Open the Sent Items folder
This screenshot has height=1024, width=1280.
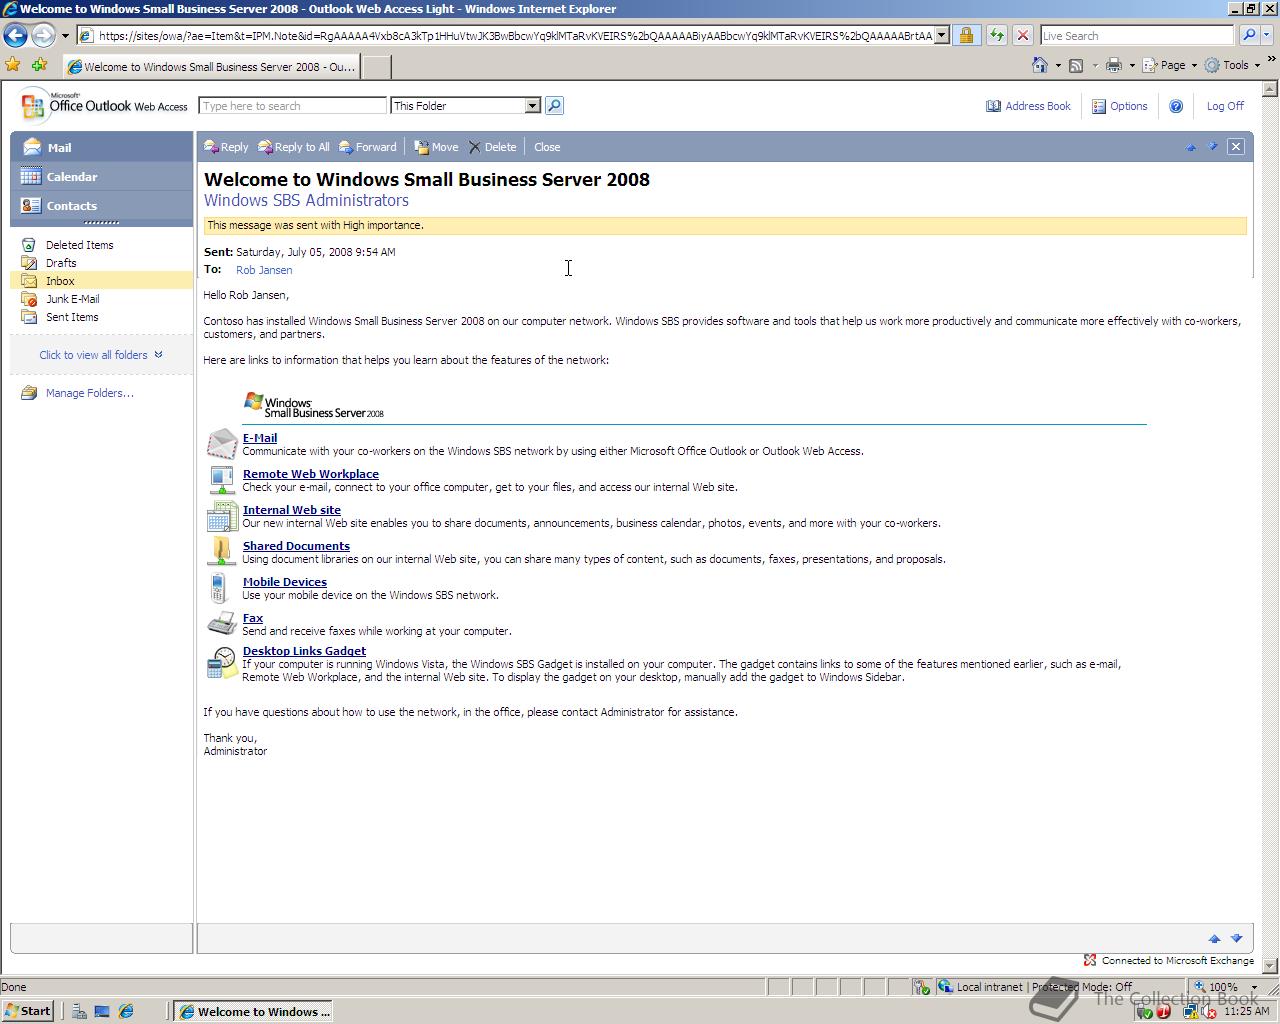point(72,317)
